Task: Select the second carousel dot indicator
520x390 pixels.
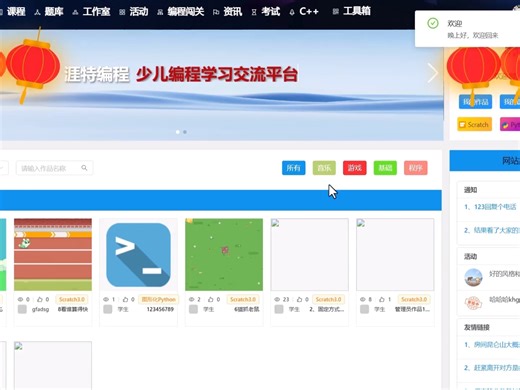Action: (185, 132)
